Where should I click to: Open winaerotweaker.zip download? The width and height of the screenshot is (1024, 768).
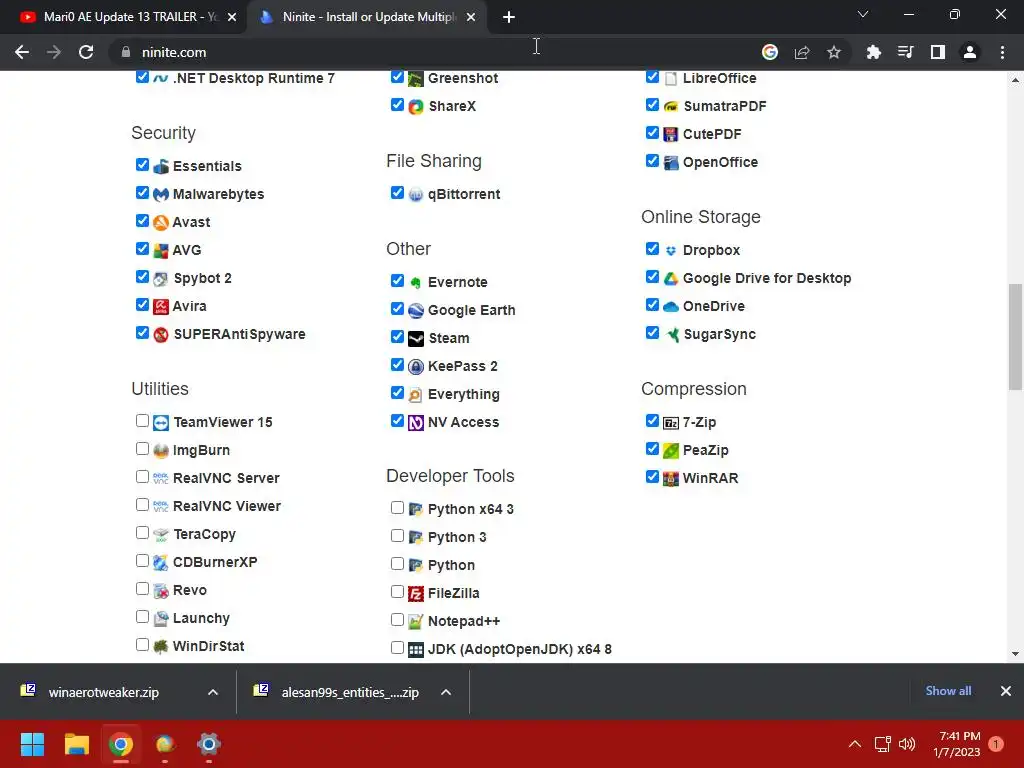pyautogui.click(x=104, y=692)
